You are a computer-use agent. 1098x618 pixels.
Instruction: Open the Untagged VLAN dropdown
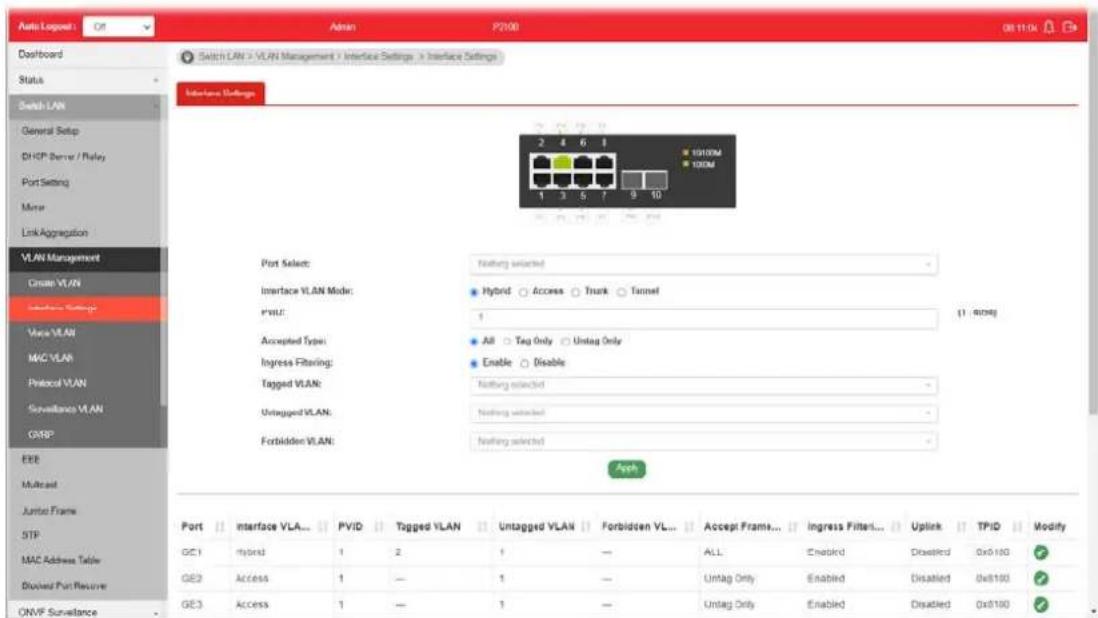(x=703, y=413)
